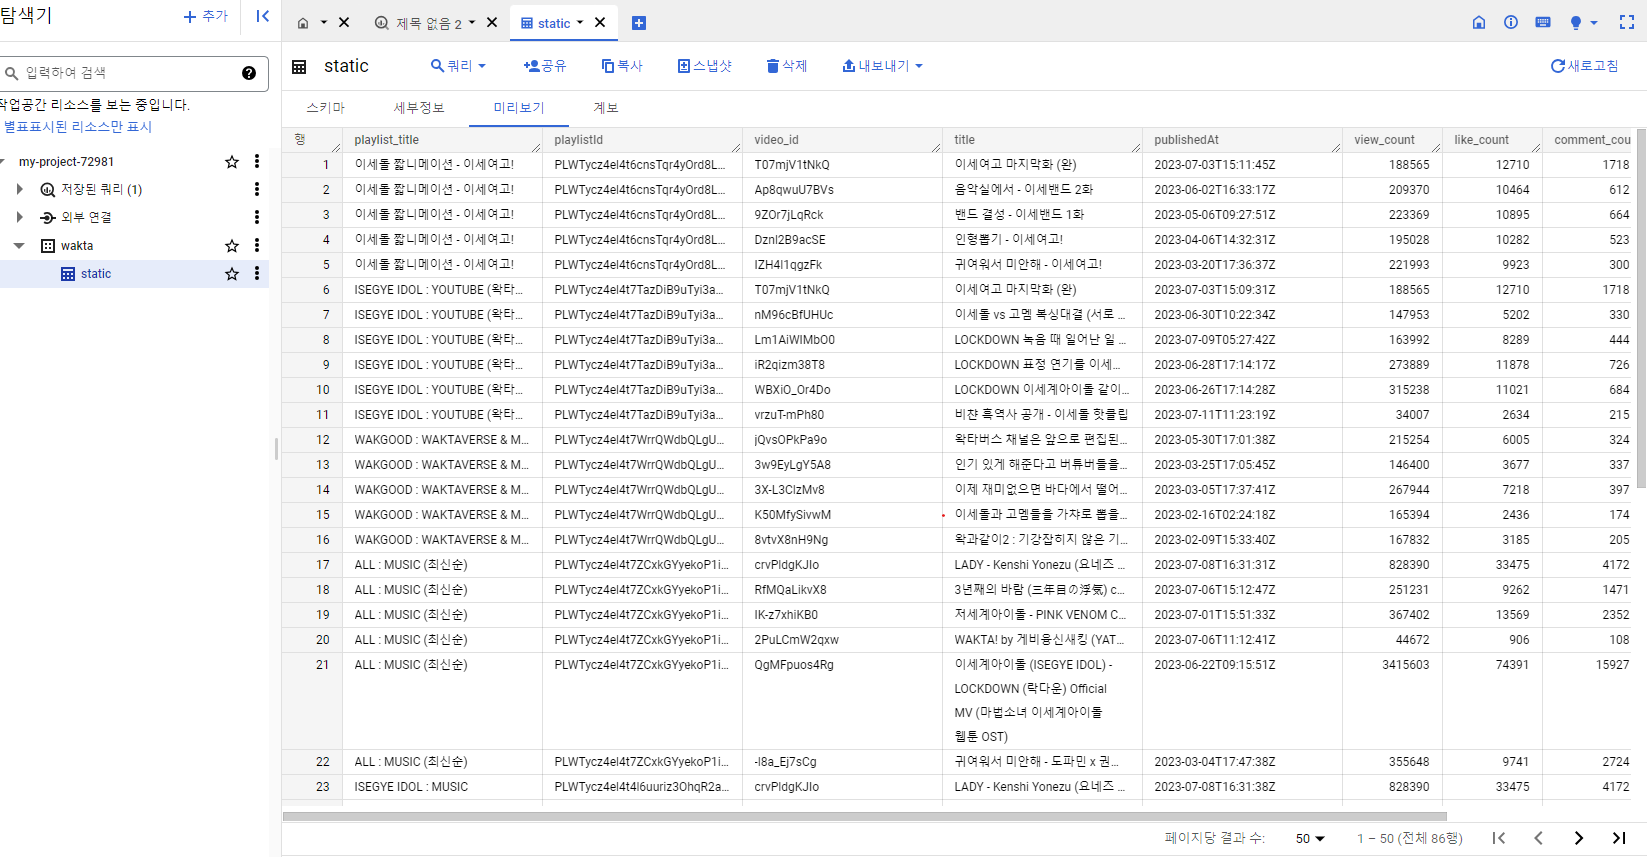Image resolution: width=1647 pixels, height=857 pixels.
Task: Go to last page of results
Action: (1618, 838)
